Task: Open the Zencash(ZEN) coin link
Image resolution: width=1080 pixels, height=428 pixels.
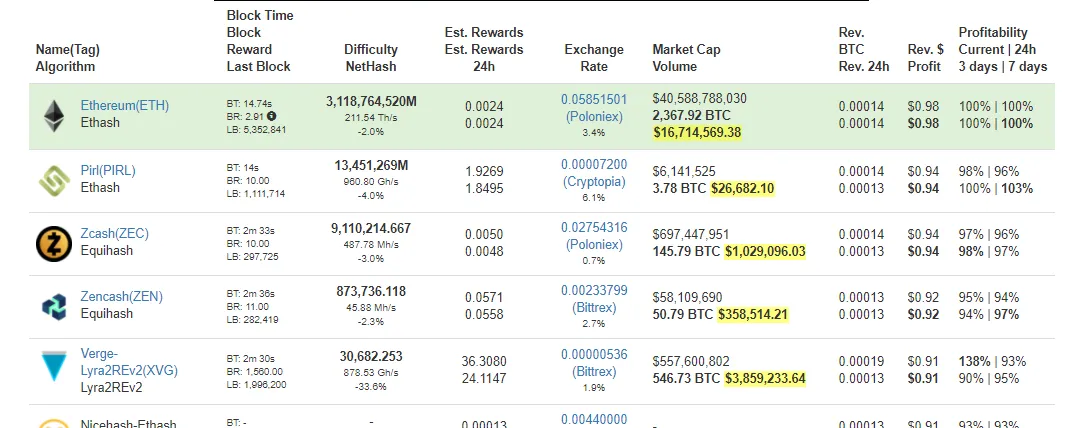Action: pos(122,297)
